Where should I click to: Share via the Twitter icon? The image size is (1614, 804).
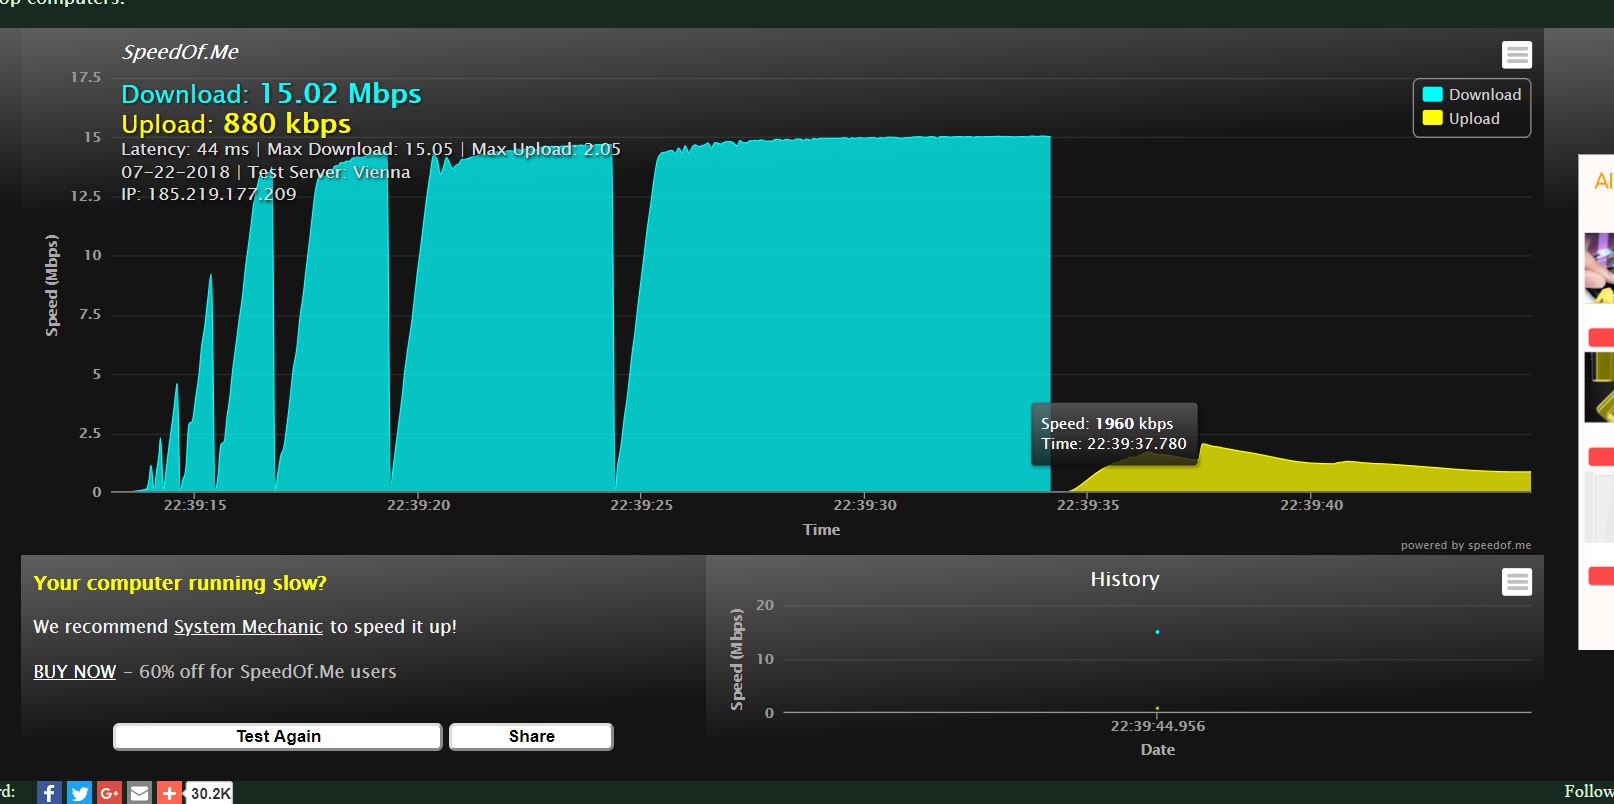tap(79, 793)
